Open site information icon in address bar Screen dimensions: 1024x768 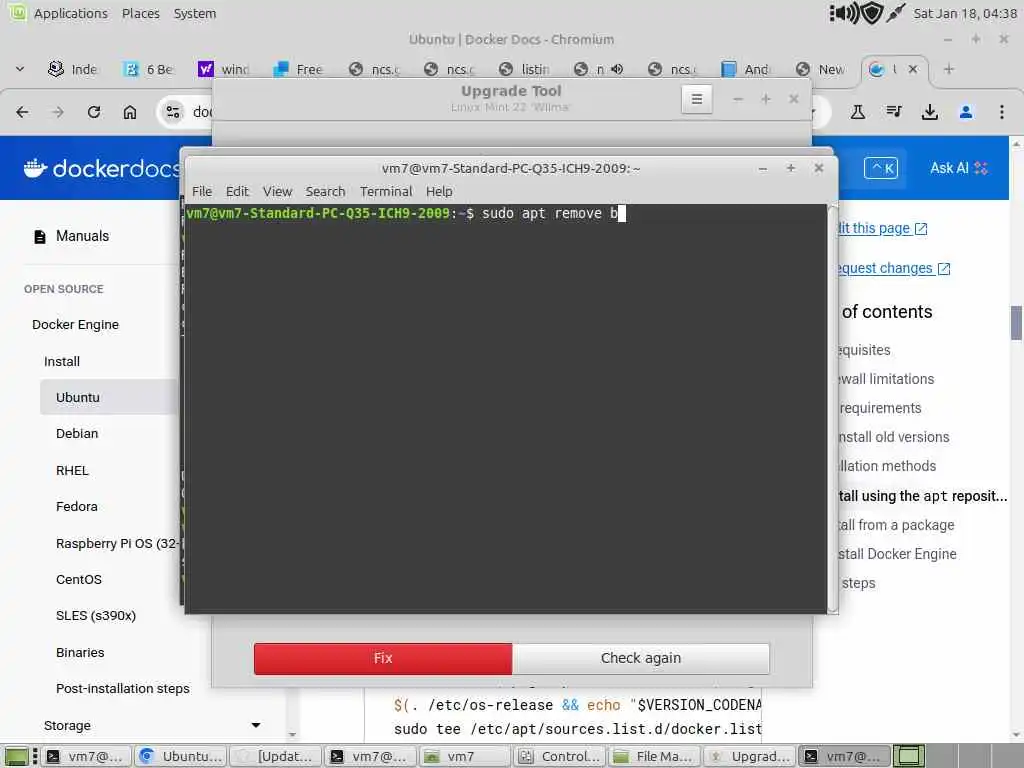point(173,112)
